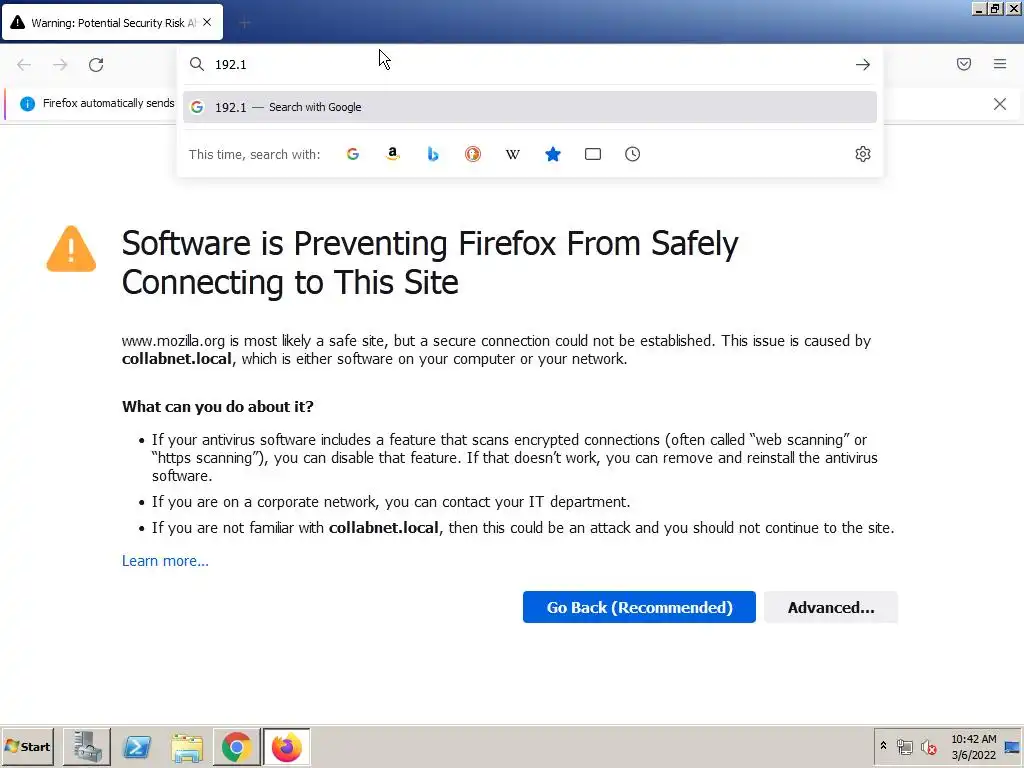Search with Google one-off icon
Image resolution: width=1024 pixels, height=768 pixels.
click(353, 154)
